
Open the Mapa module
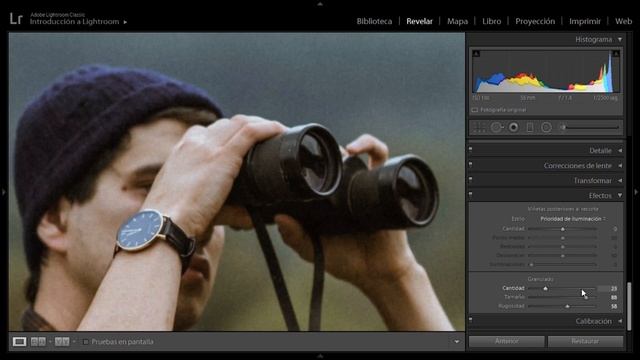click(x=457, y=21)
